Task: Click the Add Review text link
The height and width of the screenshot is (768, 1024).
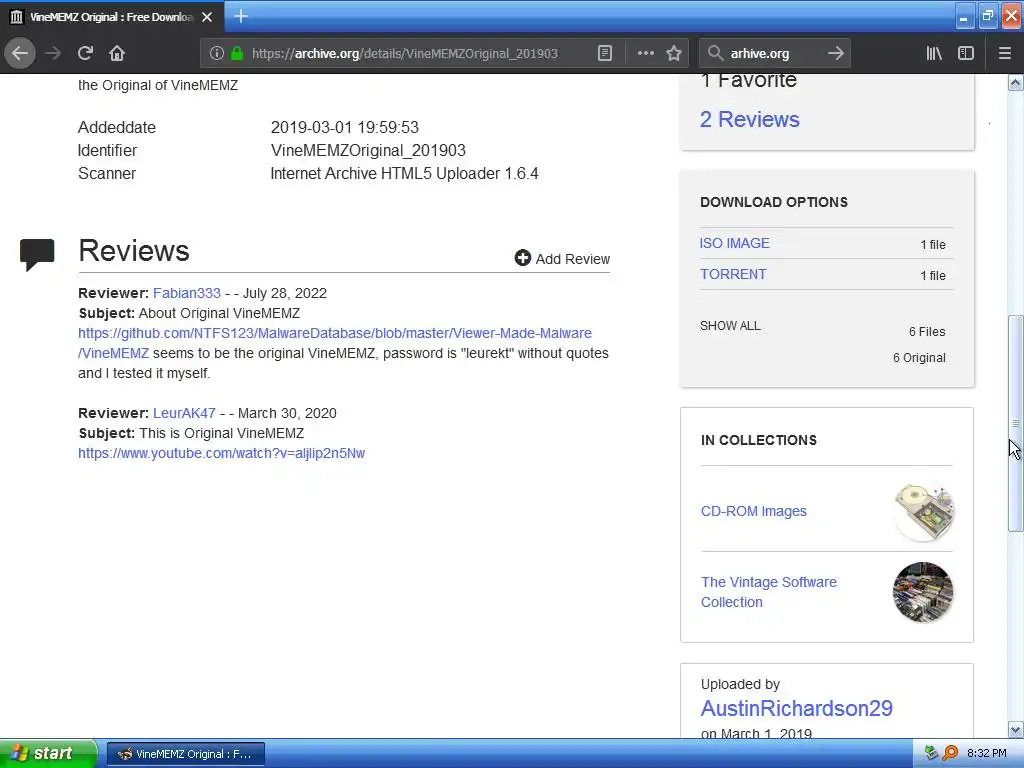Action: click(573, 259)
